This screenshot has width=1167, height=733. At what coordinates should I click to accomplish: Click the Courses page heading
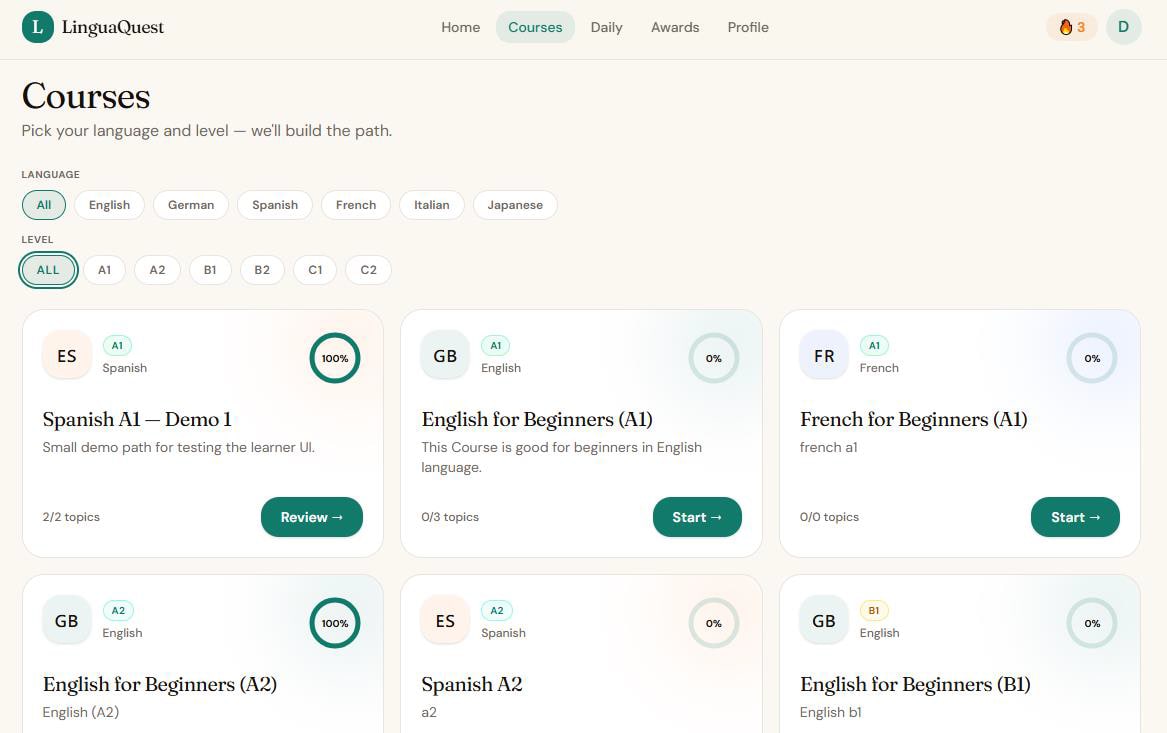point(86,96)
